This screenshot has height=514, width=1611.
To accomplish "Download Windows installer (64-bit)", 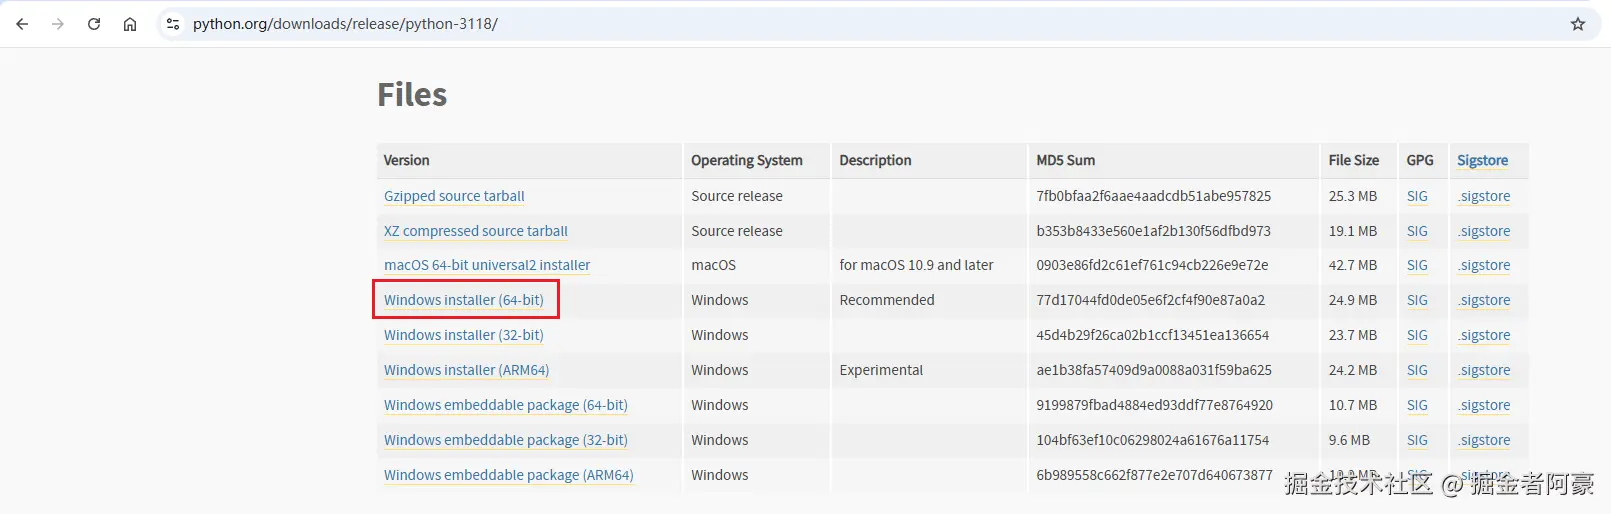I will coord(464,300).
